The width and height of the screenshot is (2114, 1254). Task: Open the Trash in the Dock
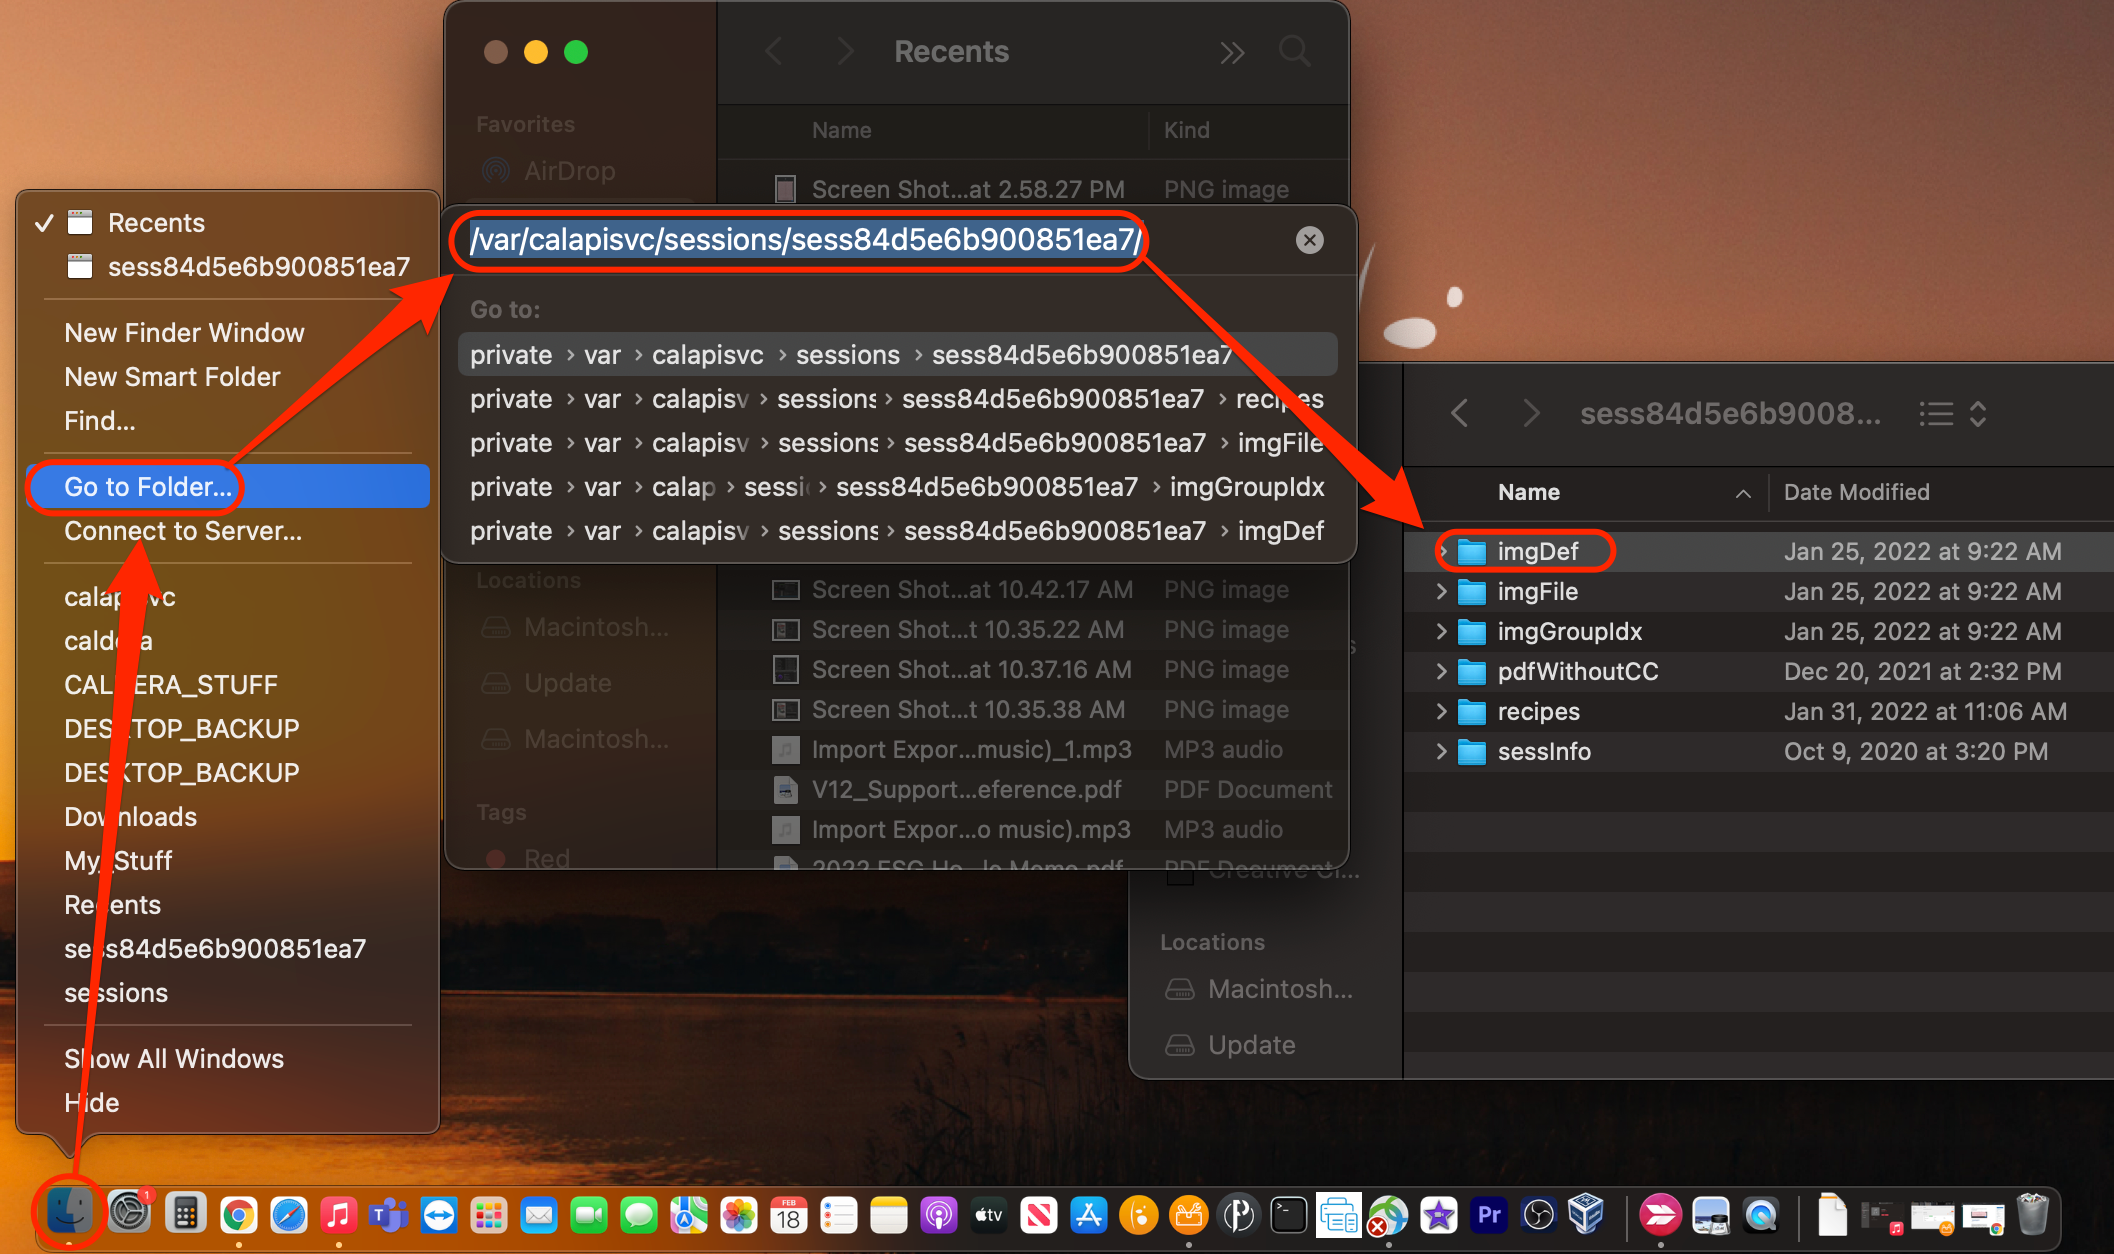2032,1215
